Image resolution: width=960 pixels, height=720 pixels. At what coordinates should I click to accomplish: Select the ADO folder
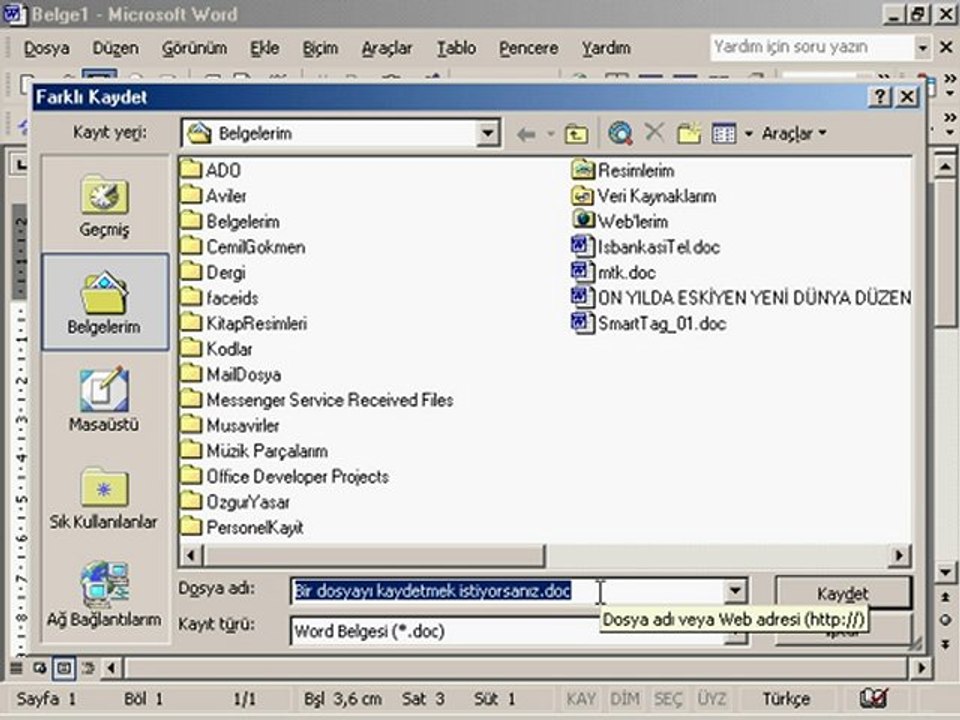211,170
